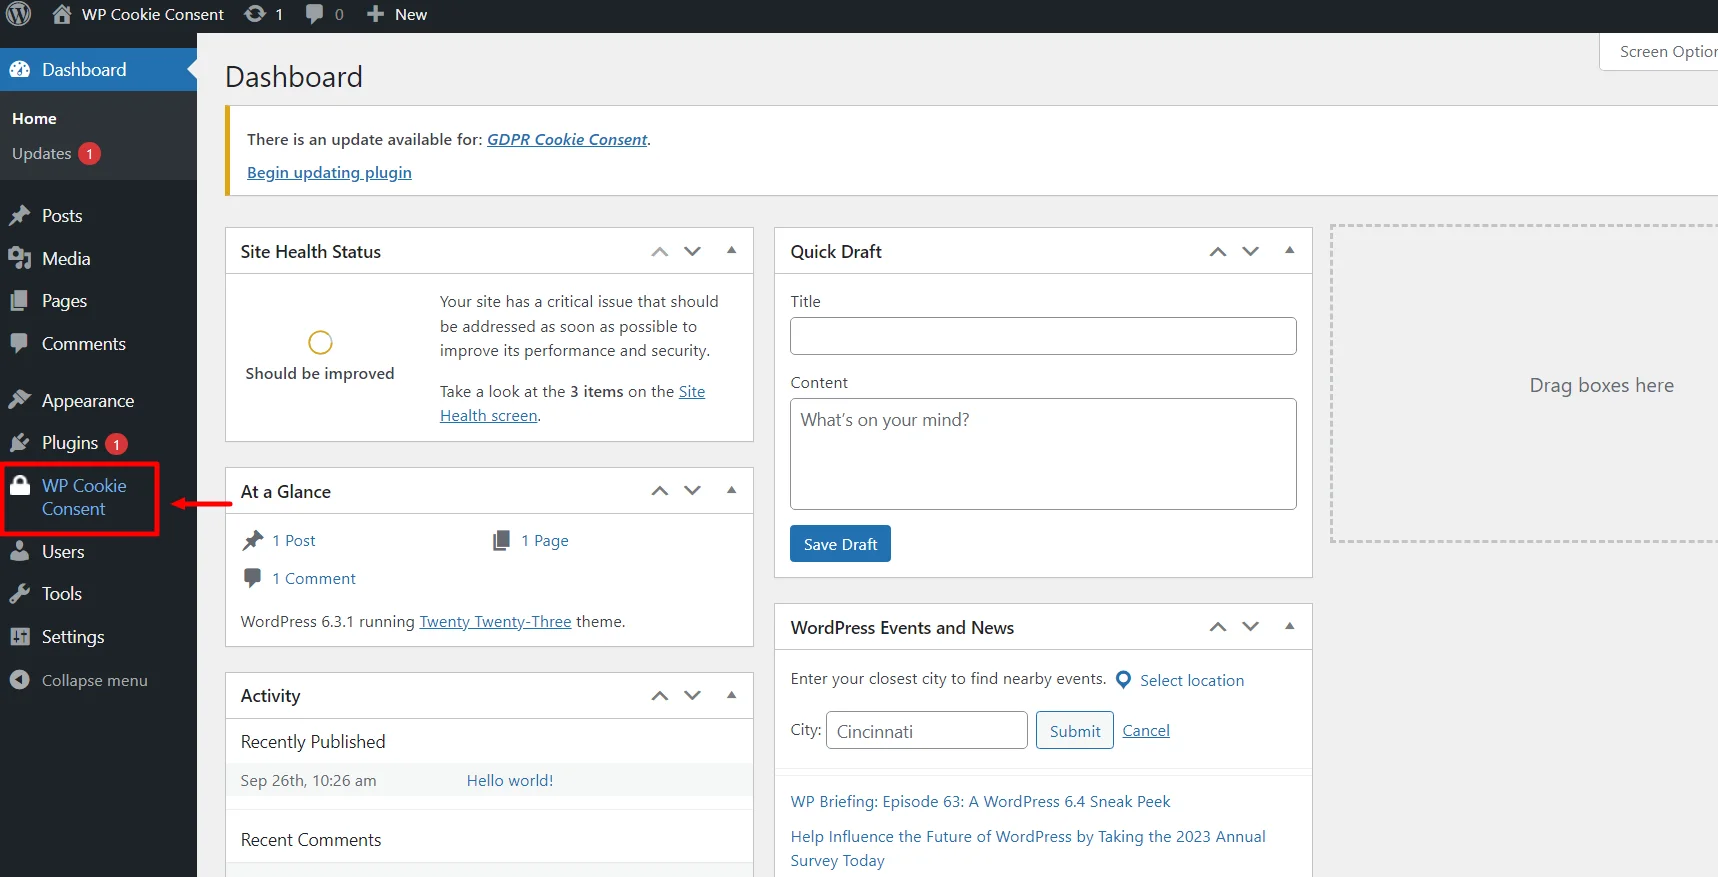Focus the City input field
The height and width of the screenshot is (877, 1718).
point(927,730)
